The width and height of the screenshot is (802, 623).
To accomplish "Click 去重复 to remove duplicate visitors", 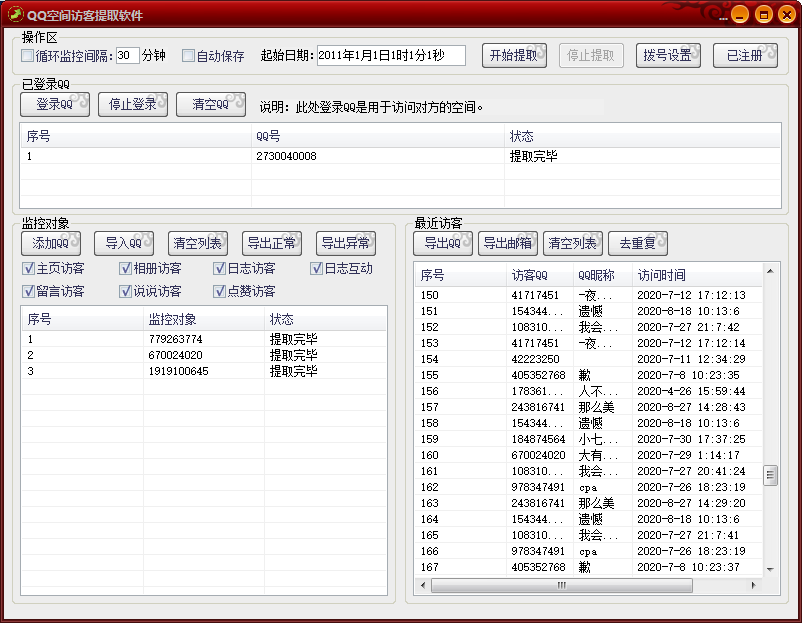I will [638, 243].
